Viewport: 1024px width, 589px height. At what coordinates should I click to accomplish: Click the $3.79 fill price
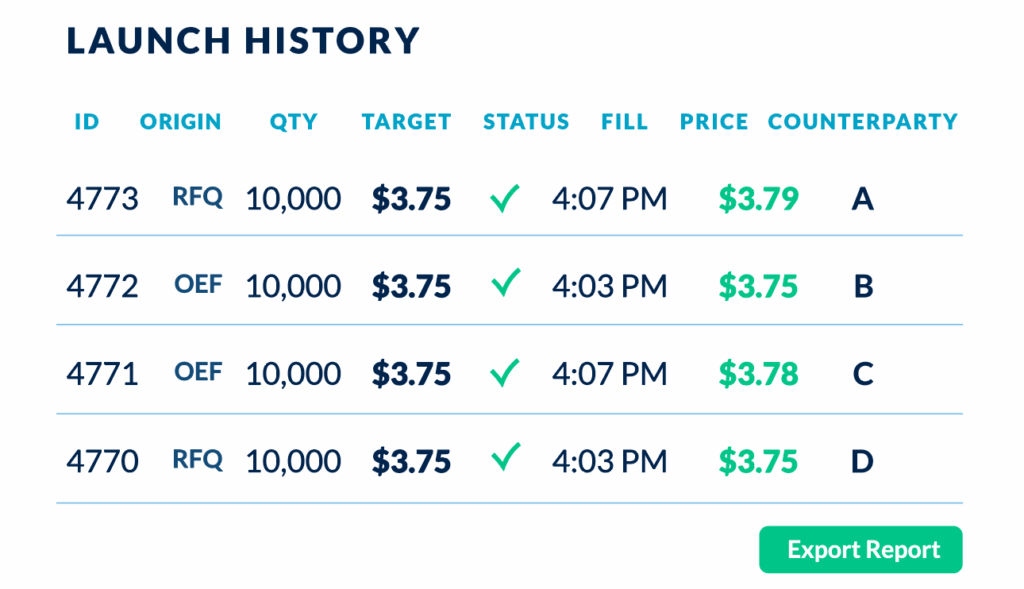click(758, 199)
